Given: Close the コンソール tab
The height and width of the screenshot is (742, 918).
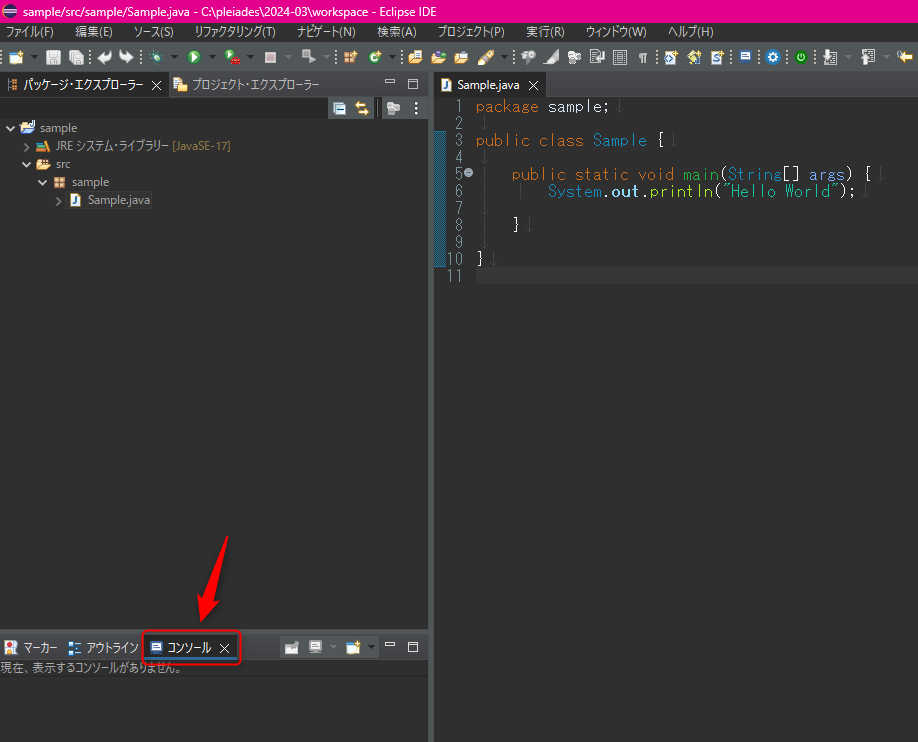Looking at the screenshot, I should [225, 648].
